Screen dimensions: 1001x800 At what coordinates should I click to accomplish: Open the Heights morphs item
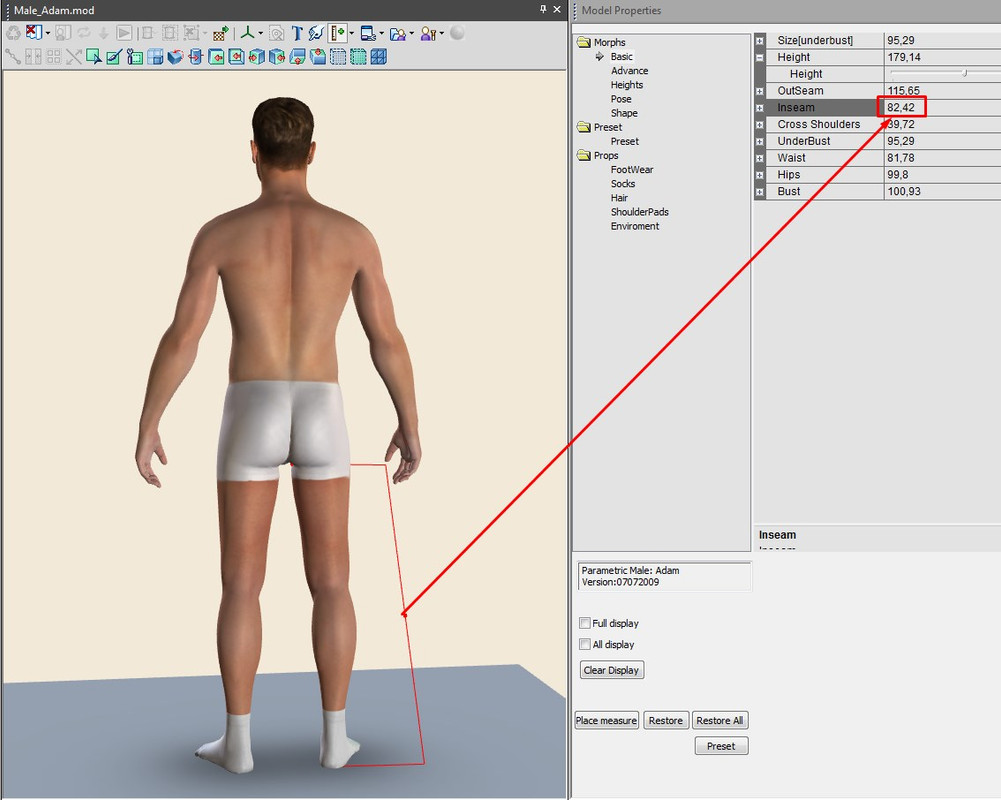(x=627, y=84)
